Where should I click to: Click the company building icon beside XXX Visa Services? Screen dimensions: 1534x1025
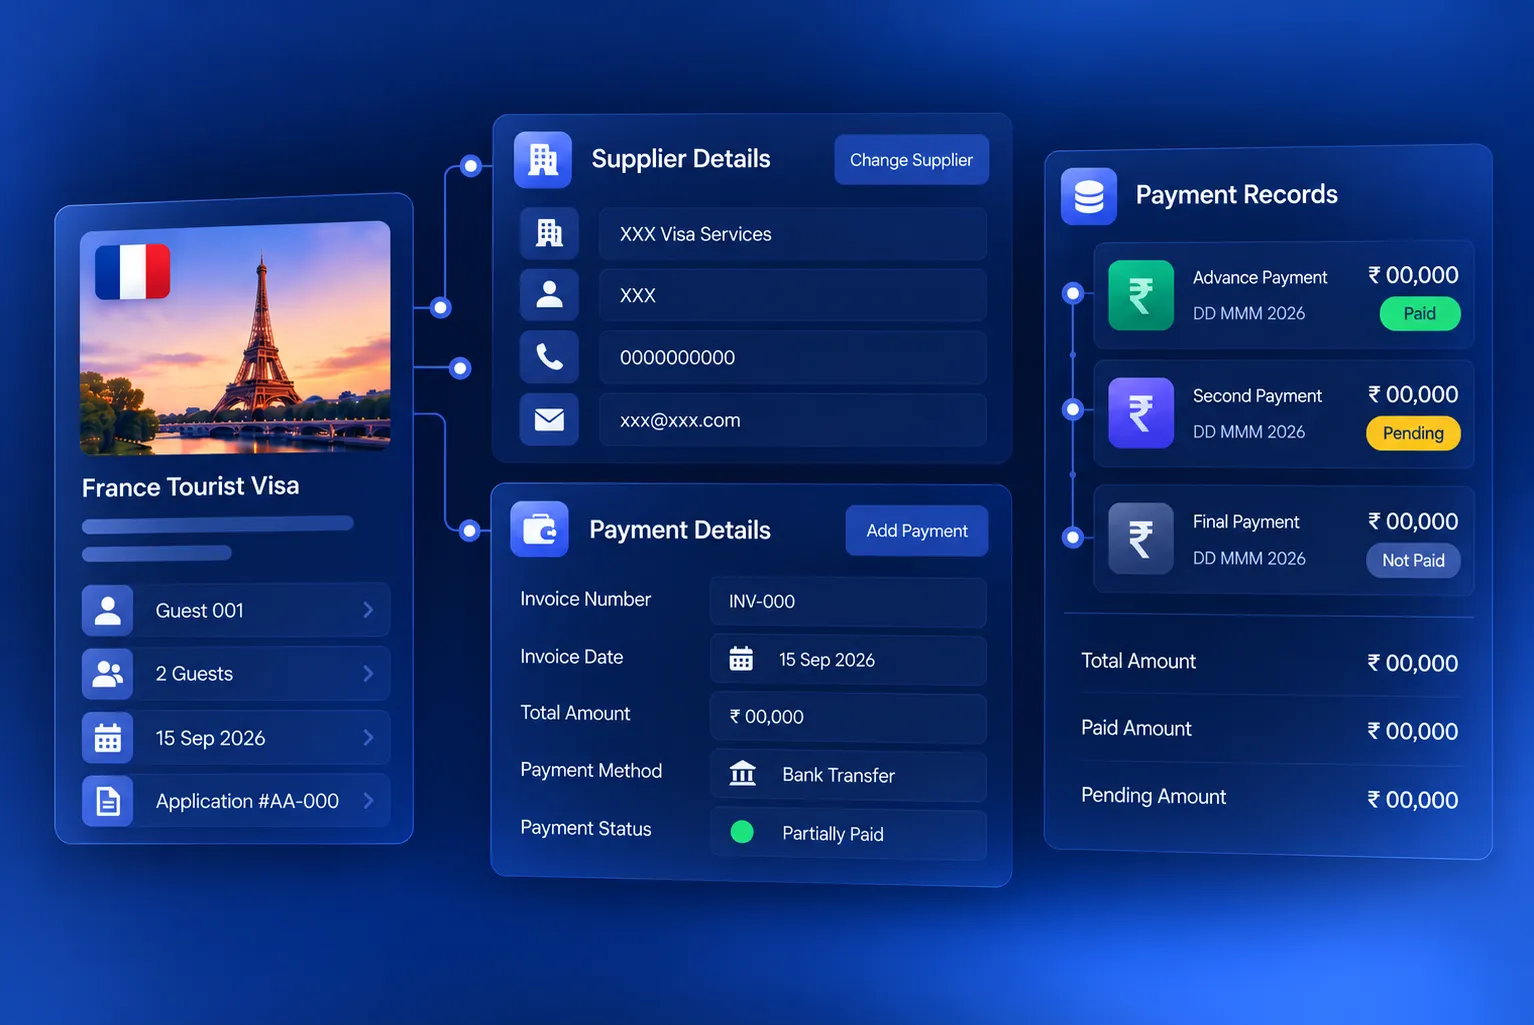pos(549,233)
